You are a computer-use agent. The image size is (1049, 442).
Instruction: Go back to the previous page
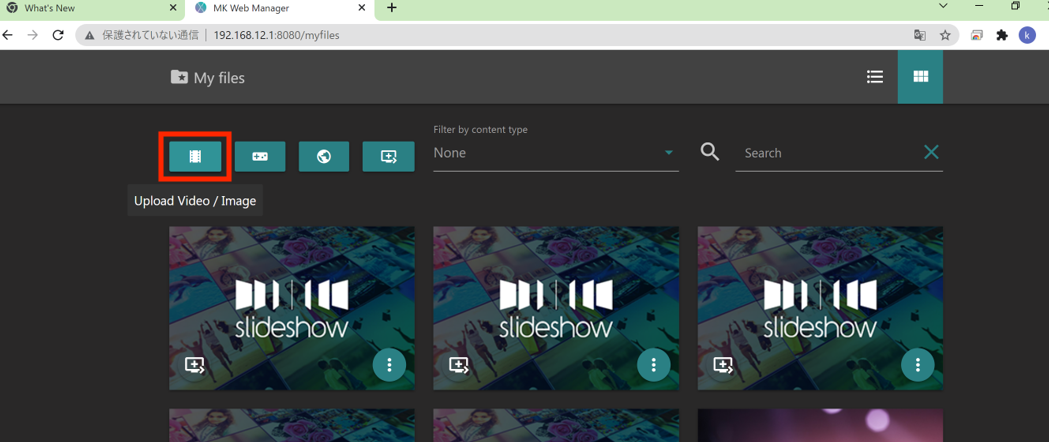coord(8,35)
